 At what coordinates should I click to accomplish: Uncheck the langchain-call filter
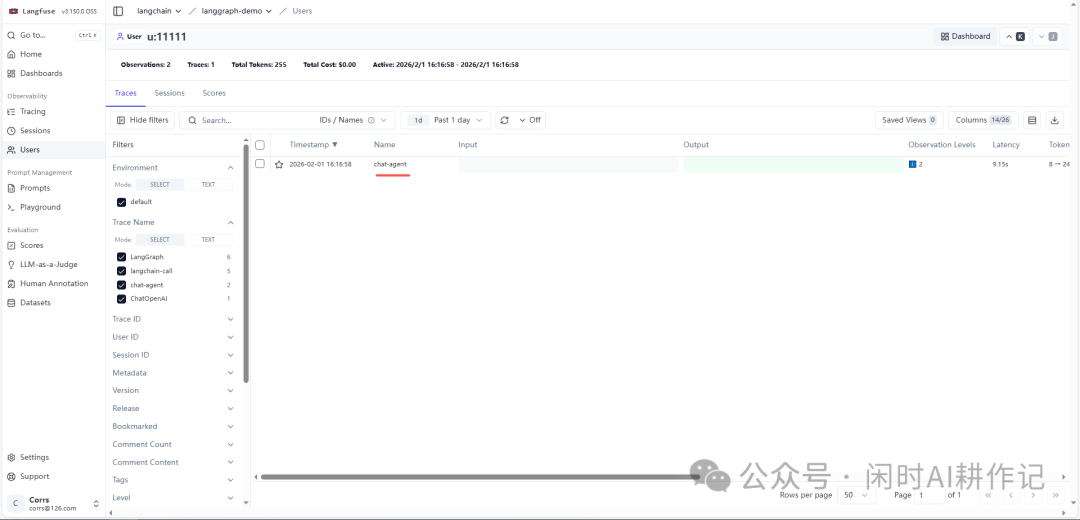click(121, 271)
